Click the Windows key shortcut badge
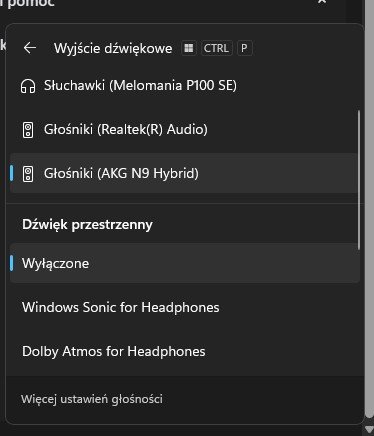 (189, 48)
